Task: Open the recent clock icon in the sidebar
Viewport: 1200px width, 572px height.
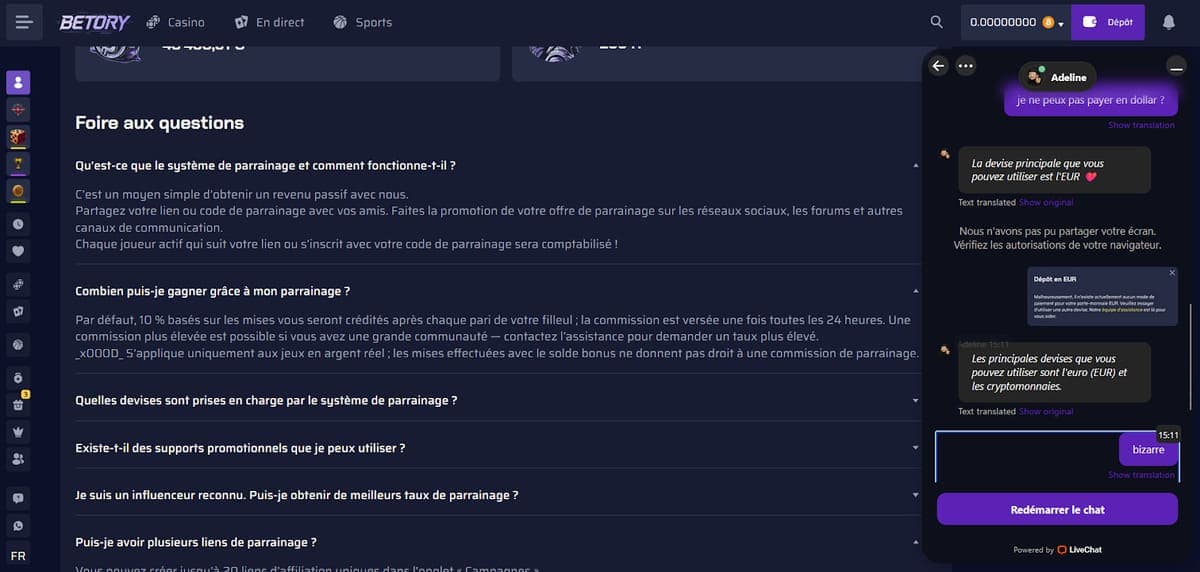Action: pyautogui.click(x=18, y=224)
